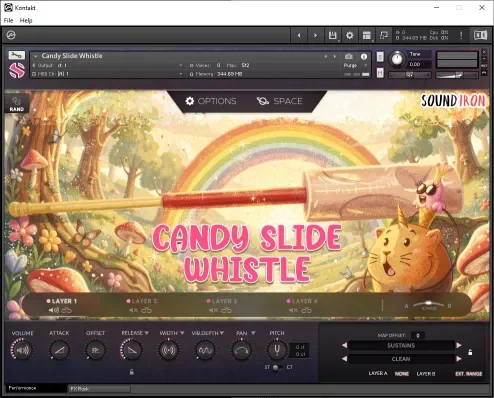This screenshot has height=398, width=494.
Task: Select LAYER 1
Action: pyautogui.click(x=61, y=301)
